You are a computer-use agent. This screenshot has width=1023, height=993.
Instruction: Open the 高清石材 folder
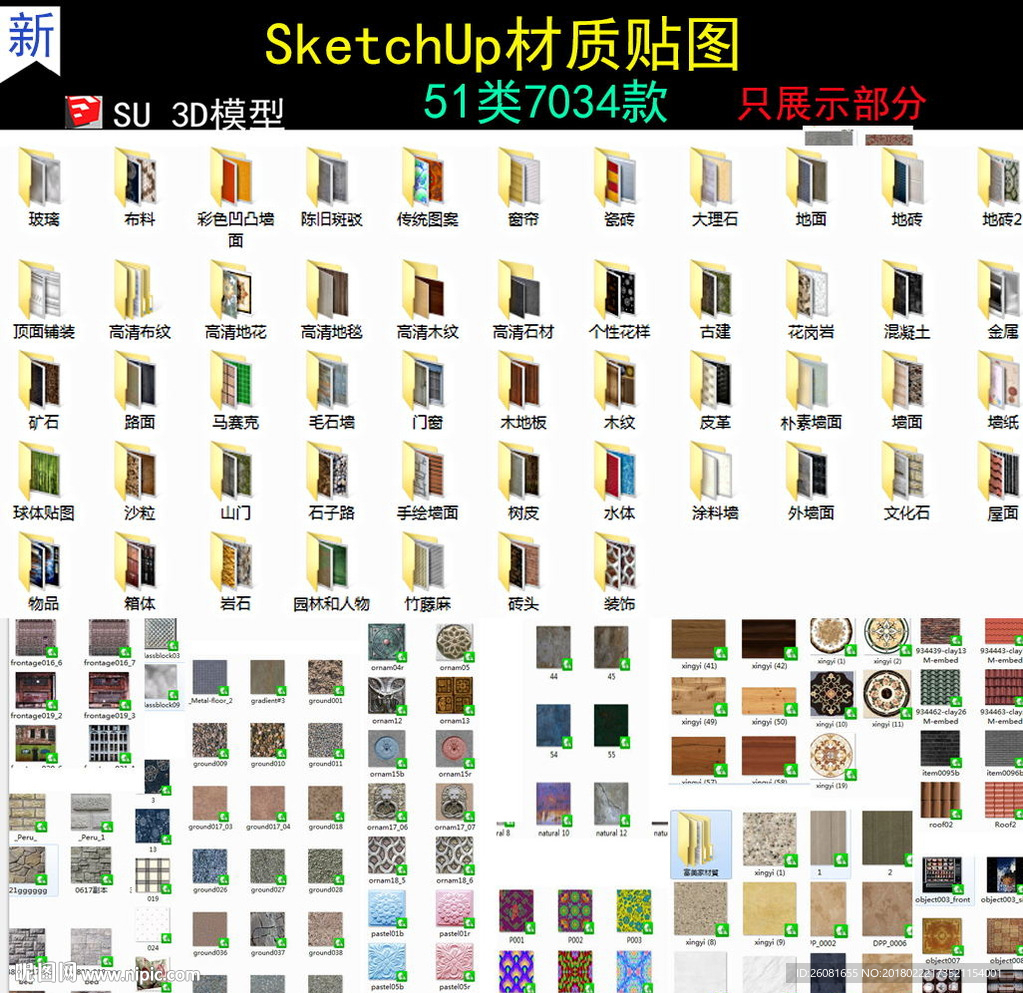coord(522,290)
